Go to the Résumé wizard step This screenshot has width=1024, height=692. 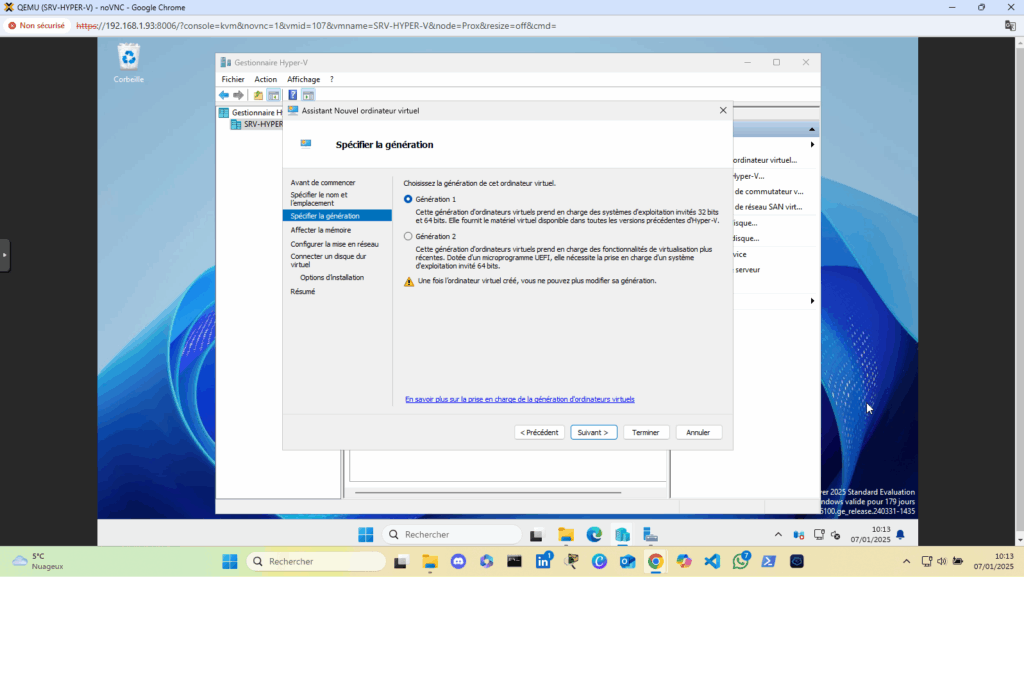(302, 292)
